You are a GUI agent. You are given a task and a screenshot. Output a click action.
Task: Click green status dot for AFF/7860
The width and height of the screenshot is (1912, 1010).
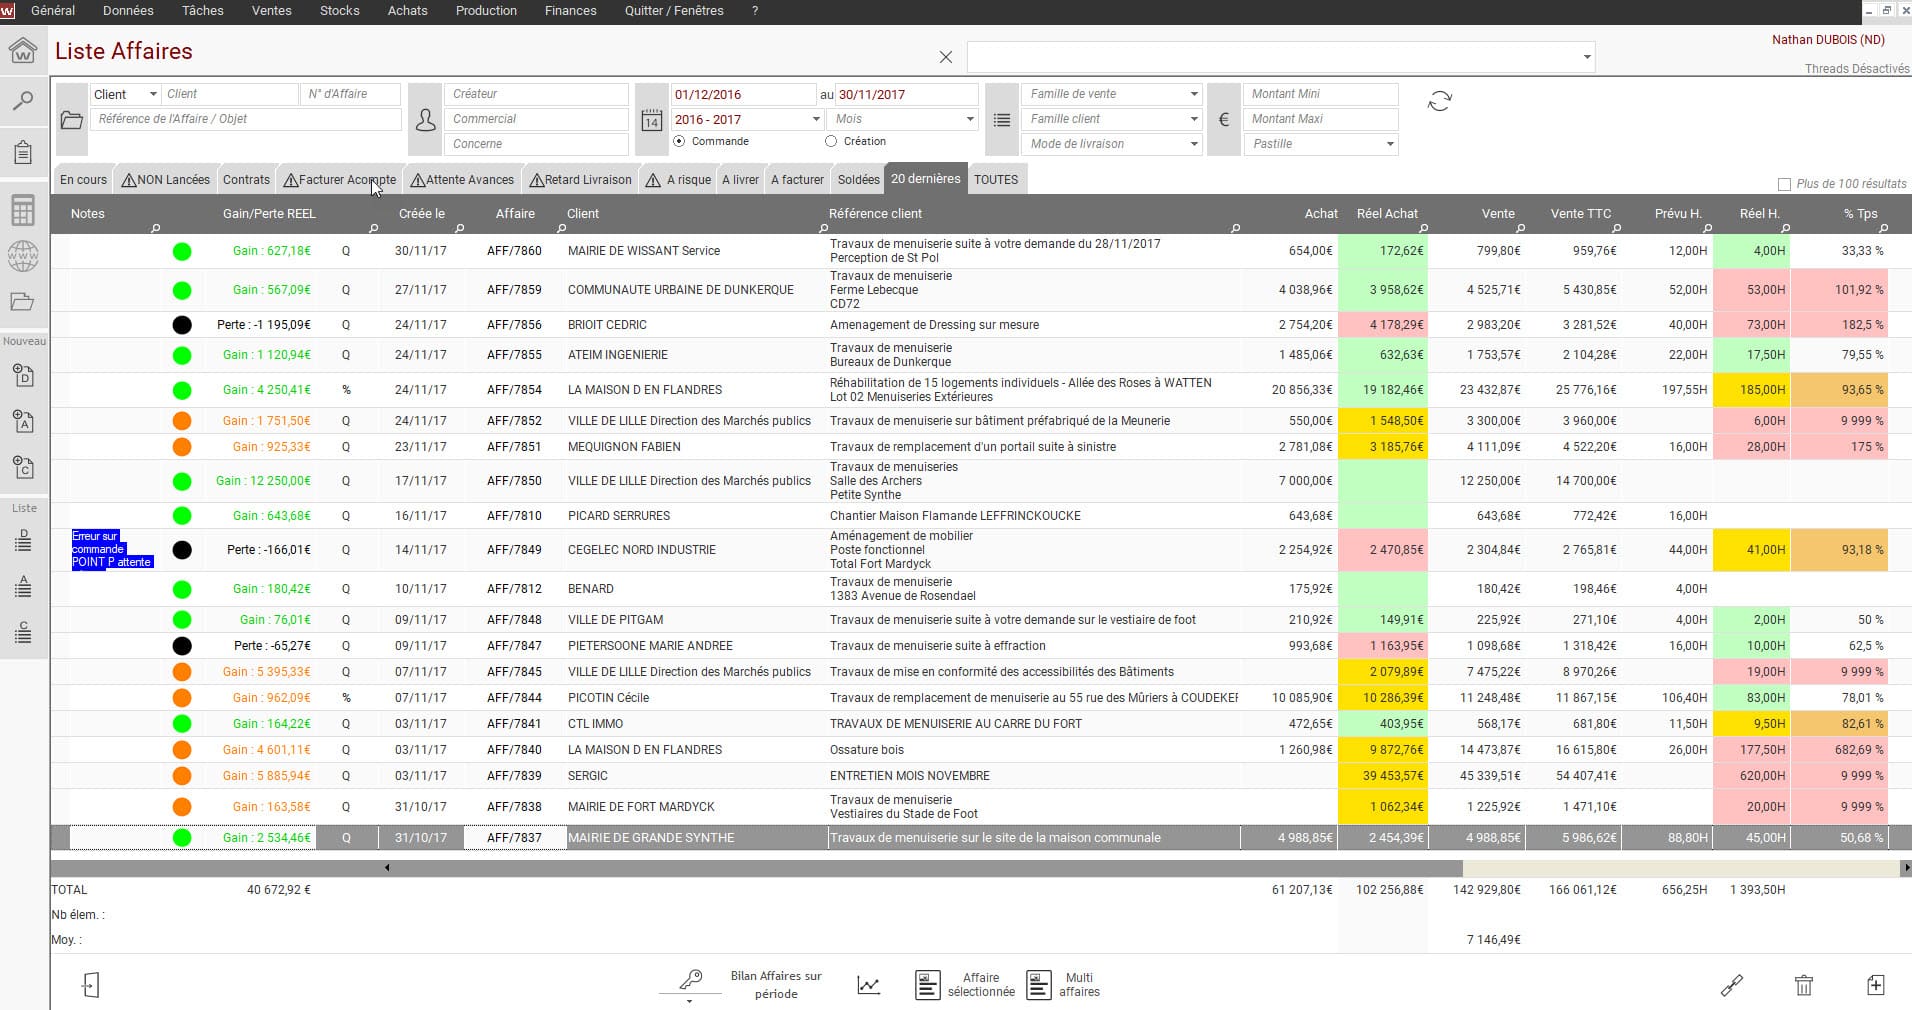tap(182, 251)
